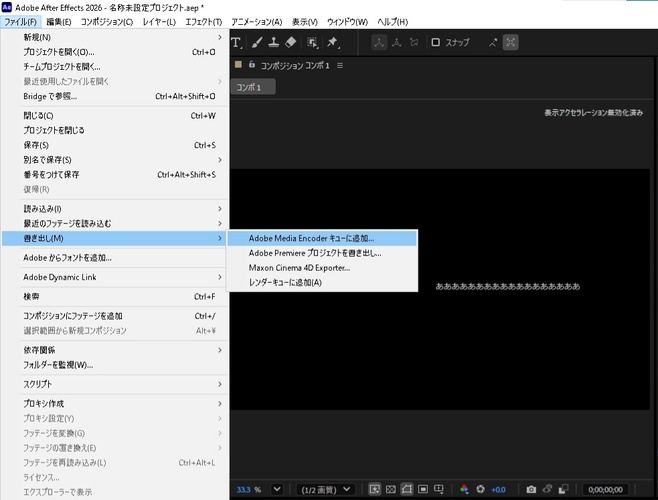Open the 編集(E) menu
The image size is (658, 500).
click(59, 22)
